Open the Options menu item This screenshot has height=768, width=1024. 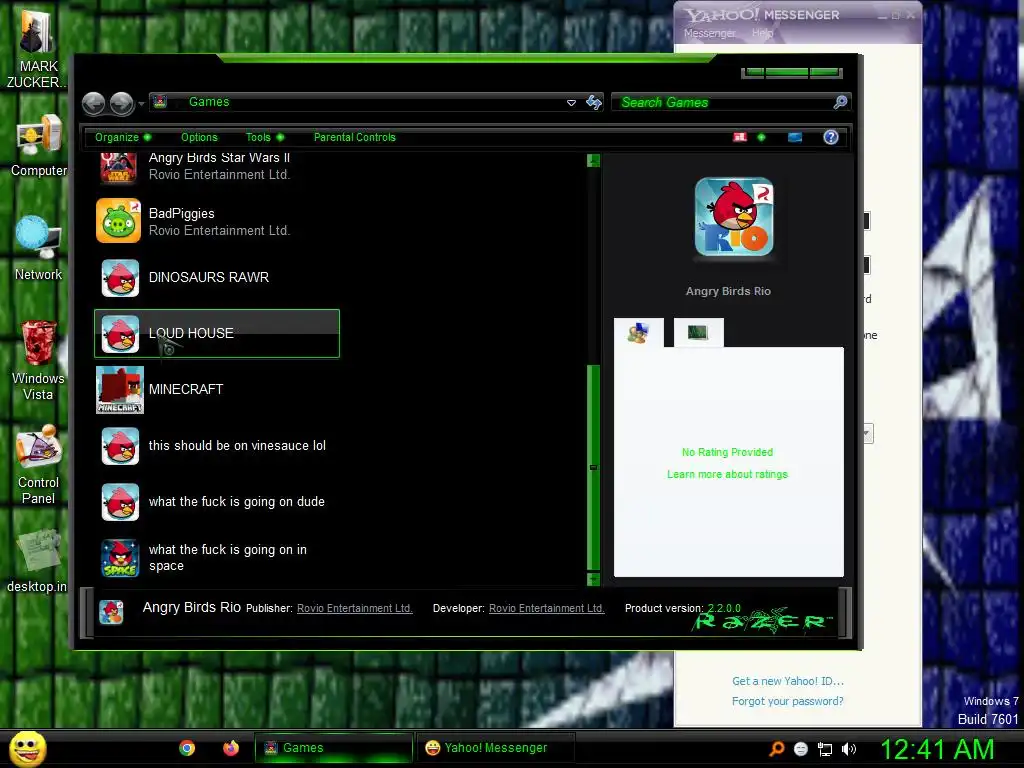pos(199,137)
